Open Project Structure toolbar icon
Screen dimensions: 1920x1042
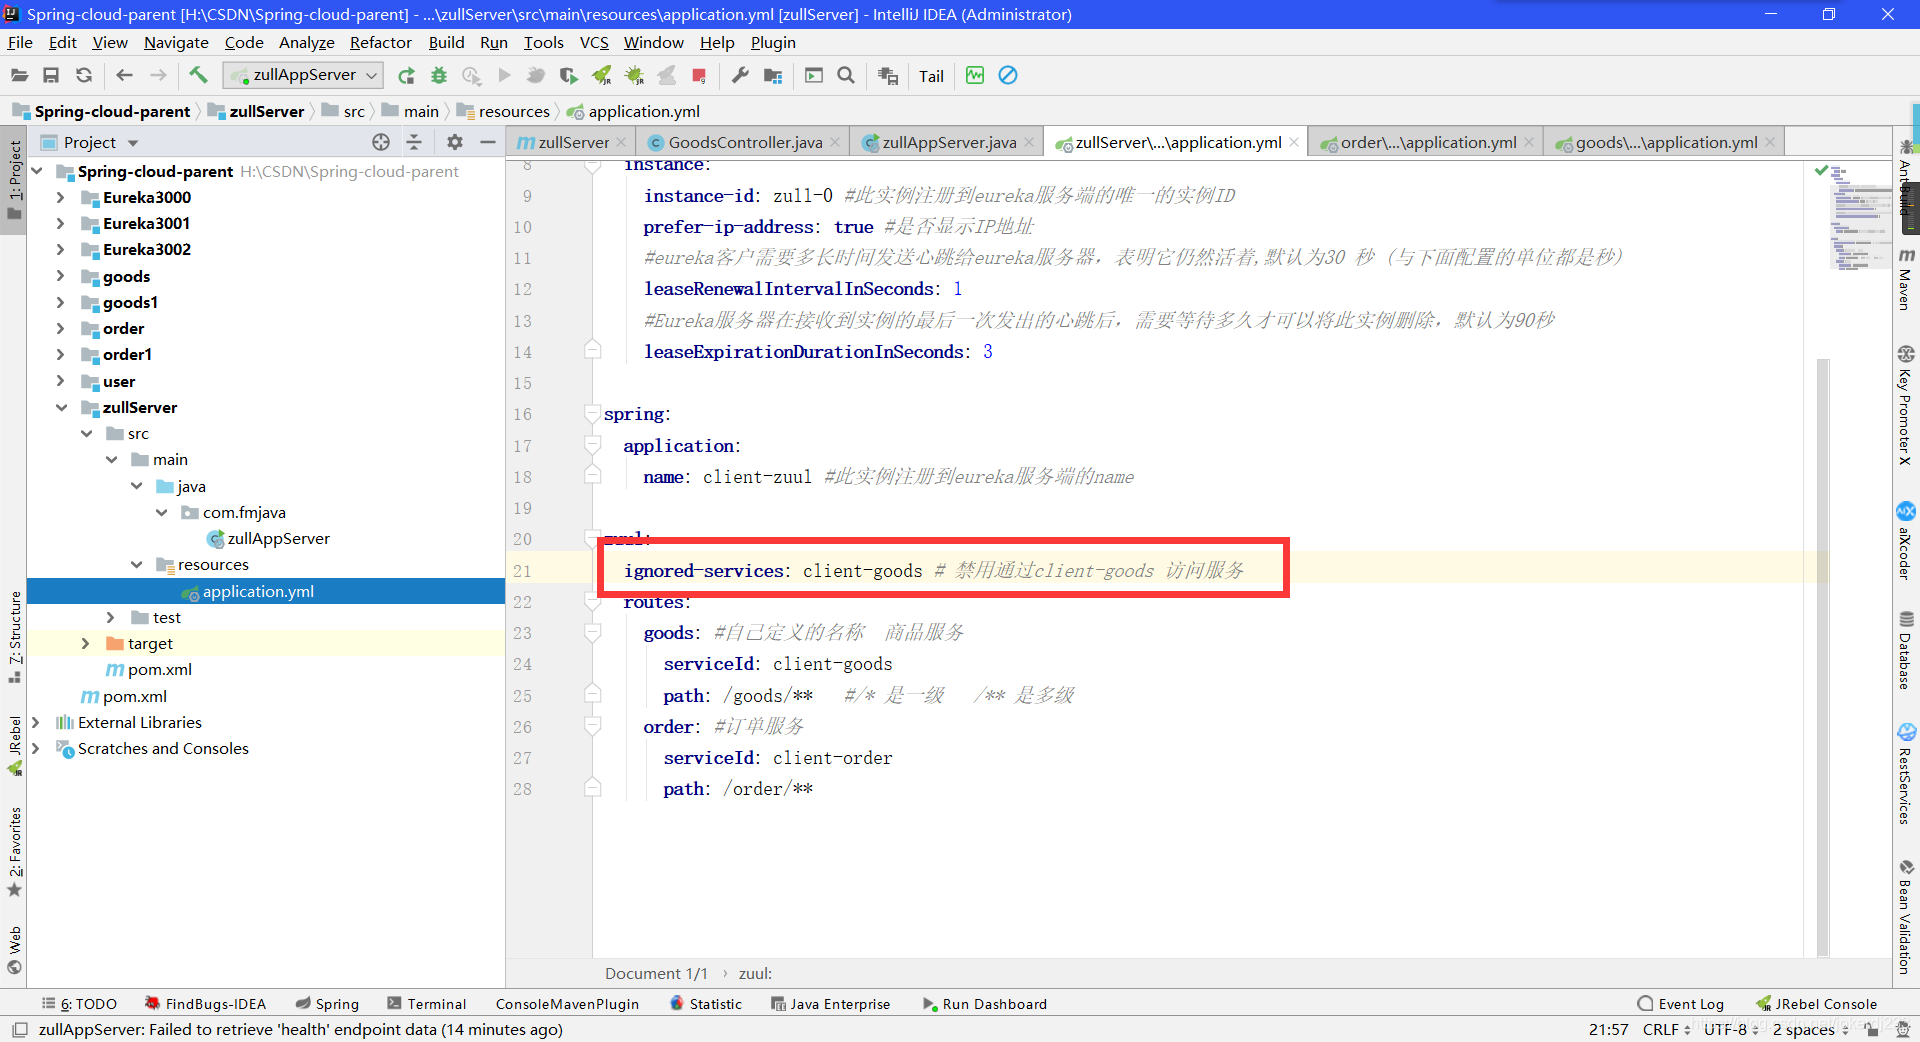[x=773, y=75]
